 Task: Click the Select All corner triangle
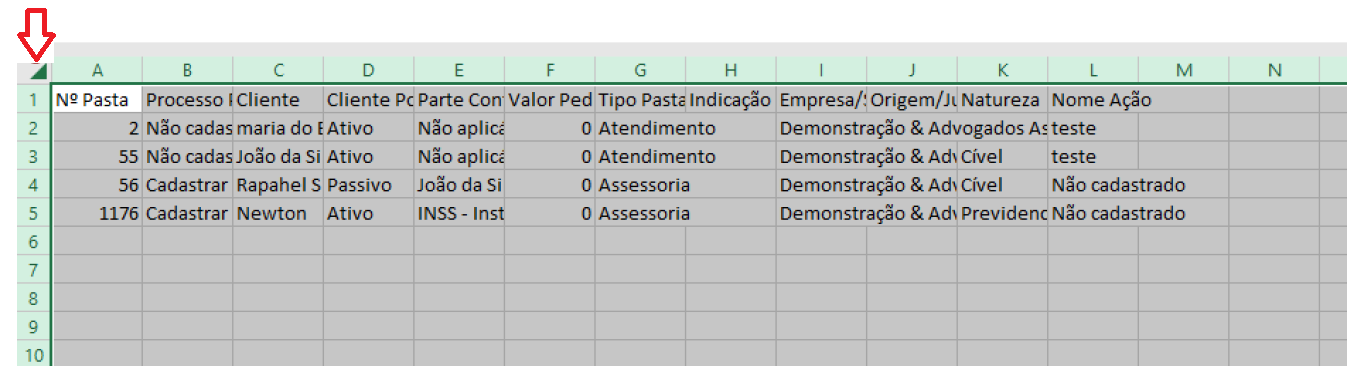tap(36, 72)
